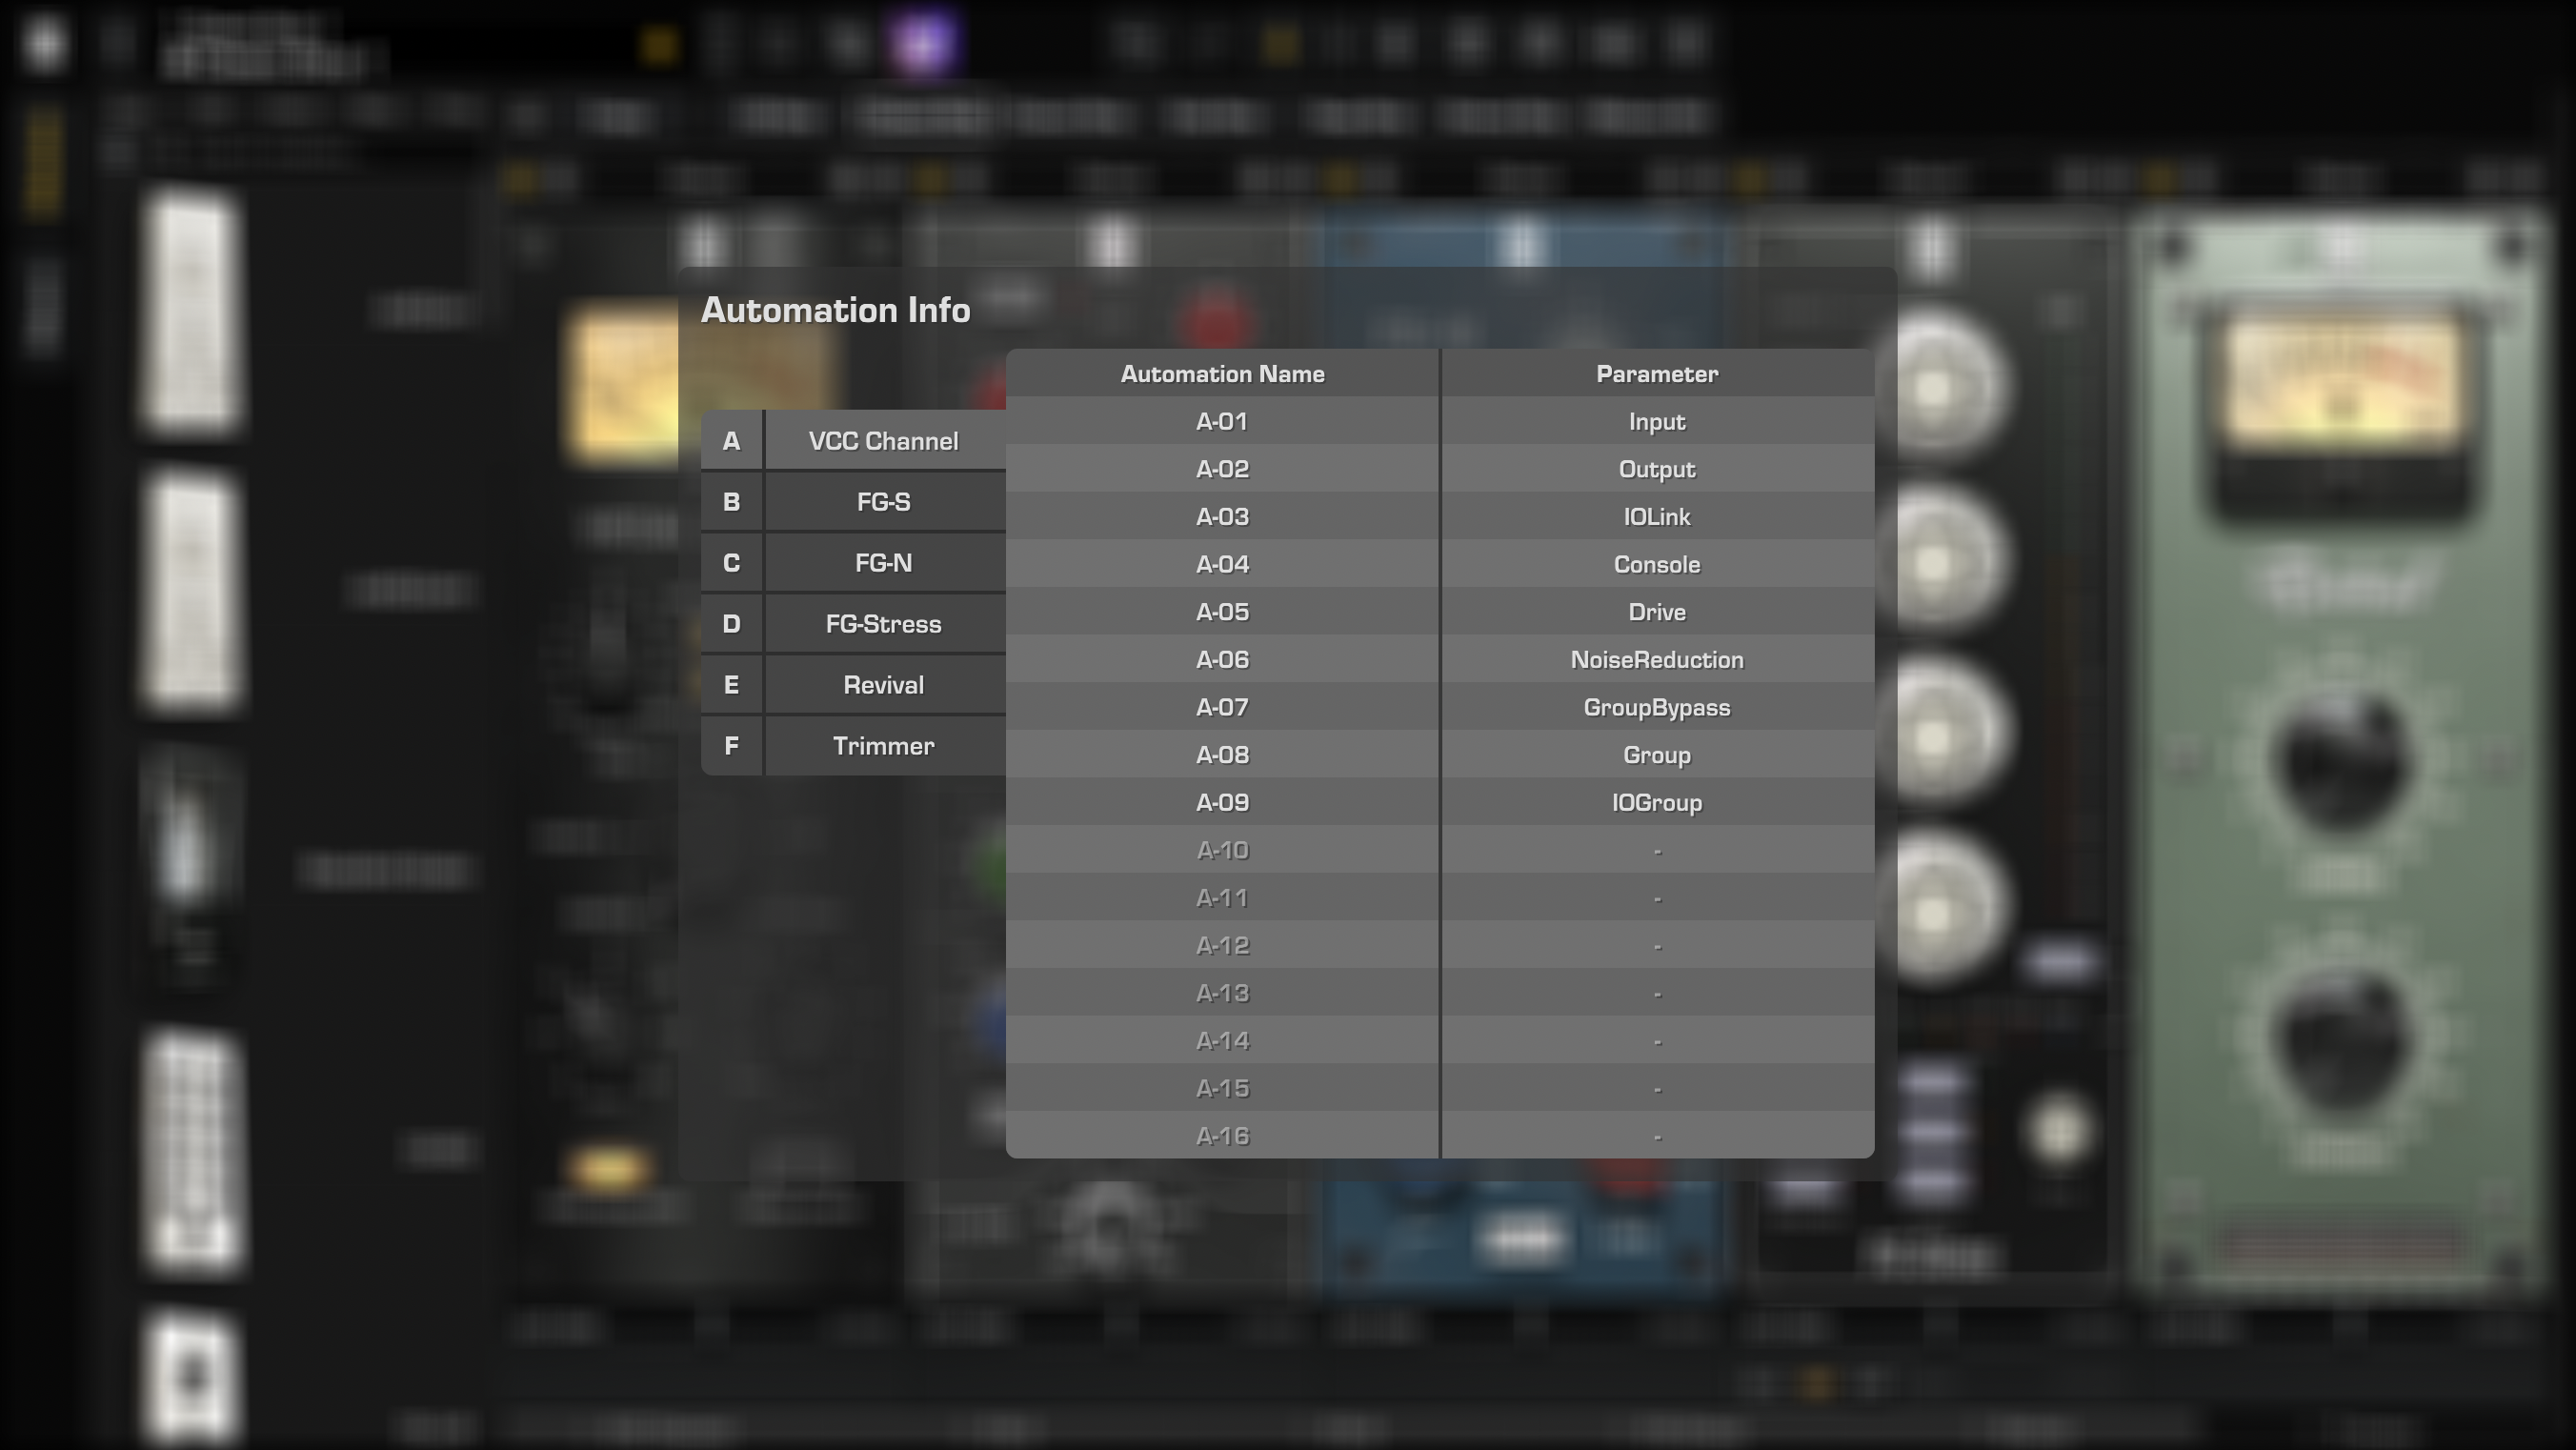Click the A-02 automation name cell
The width and height of the screenshot is (2576, 1450).
(1222, 469)
